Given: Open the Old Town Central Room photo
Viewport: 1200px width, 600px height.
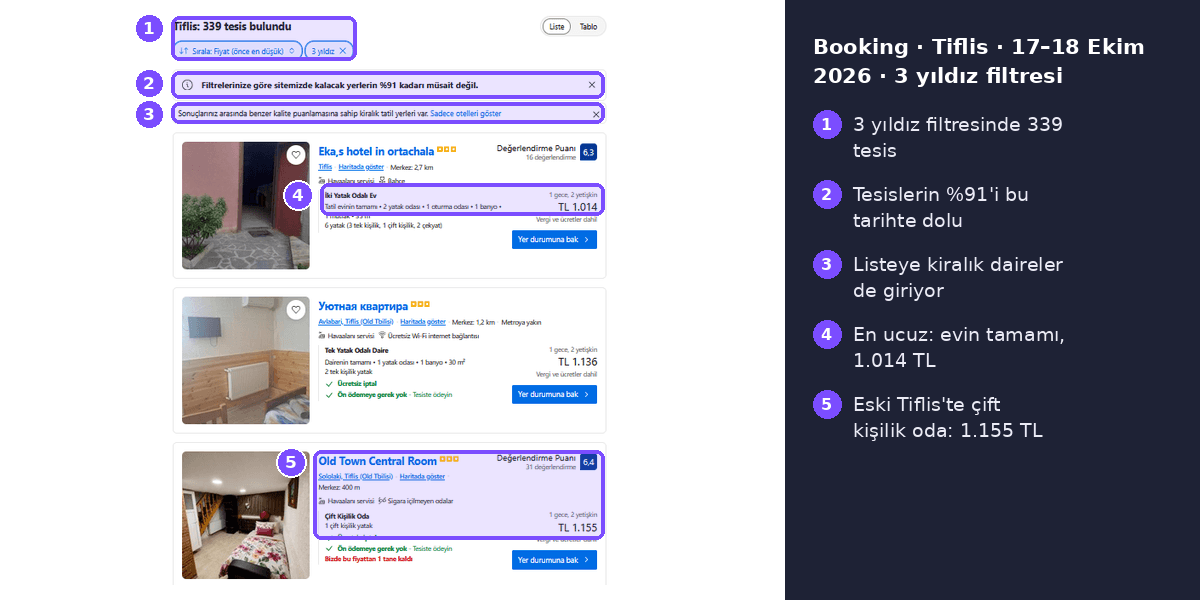Looking at the screenshot, I should point(246,515).
